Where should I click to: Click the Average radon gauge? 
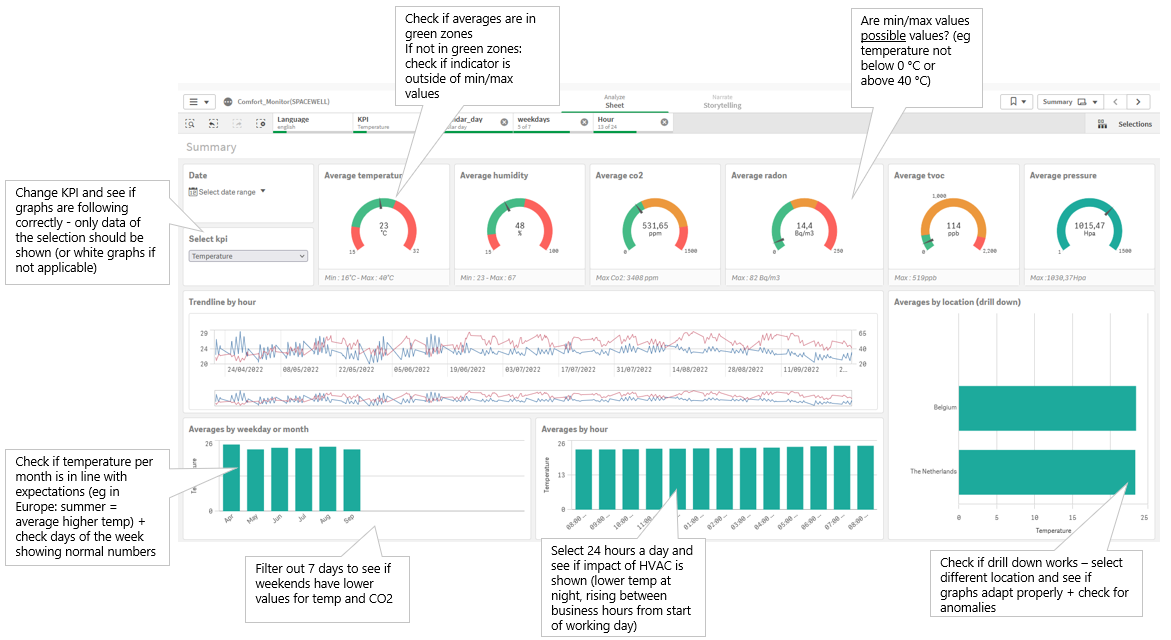pyautogui.click(x=804, y=226)
